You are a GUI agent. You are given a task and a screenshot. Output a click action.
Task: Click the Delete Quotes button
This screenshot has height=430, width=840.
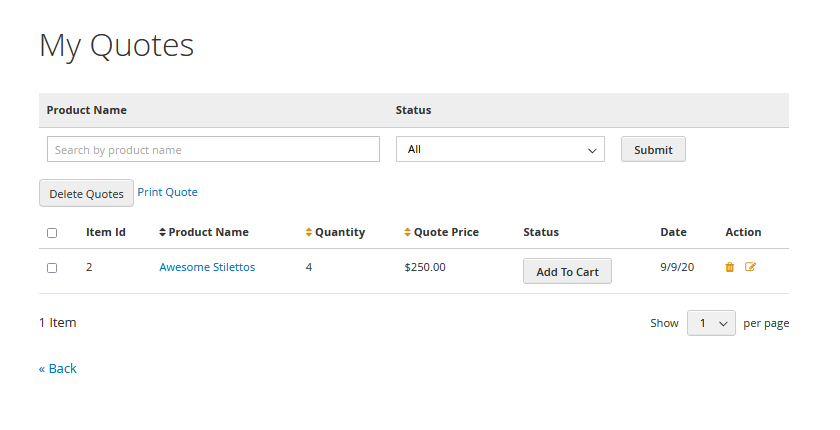(86, 193)
